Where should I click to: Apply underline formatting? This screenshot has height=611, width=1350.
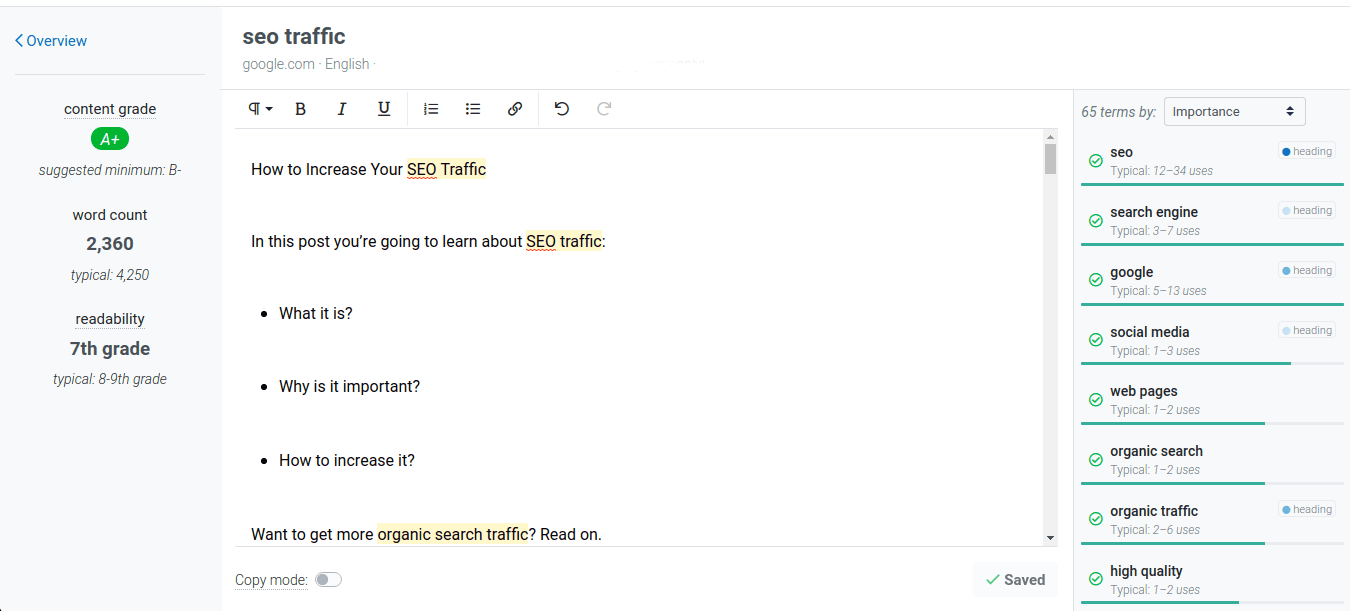[x=384, y=108]
